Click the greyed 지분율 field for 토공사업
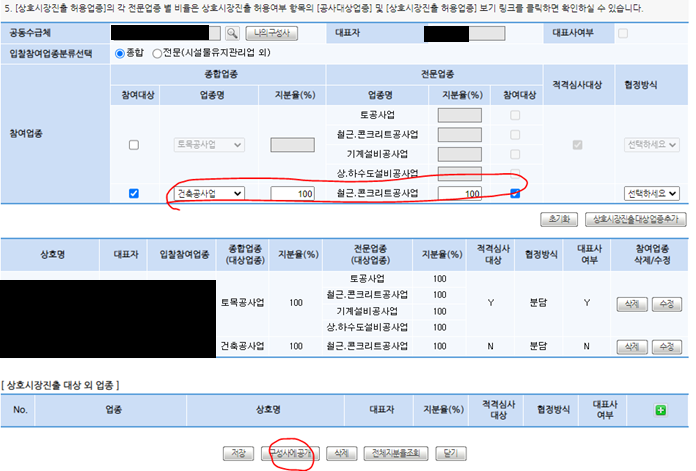Viewport: 696px width, 471px height. [x=459, y=115]
